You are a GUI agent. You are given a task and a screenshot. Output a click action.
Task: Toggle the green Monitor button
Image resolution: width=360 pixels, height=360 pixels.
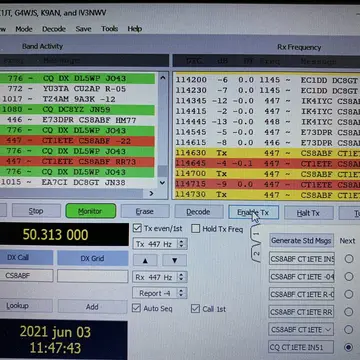coord(91,211)
